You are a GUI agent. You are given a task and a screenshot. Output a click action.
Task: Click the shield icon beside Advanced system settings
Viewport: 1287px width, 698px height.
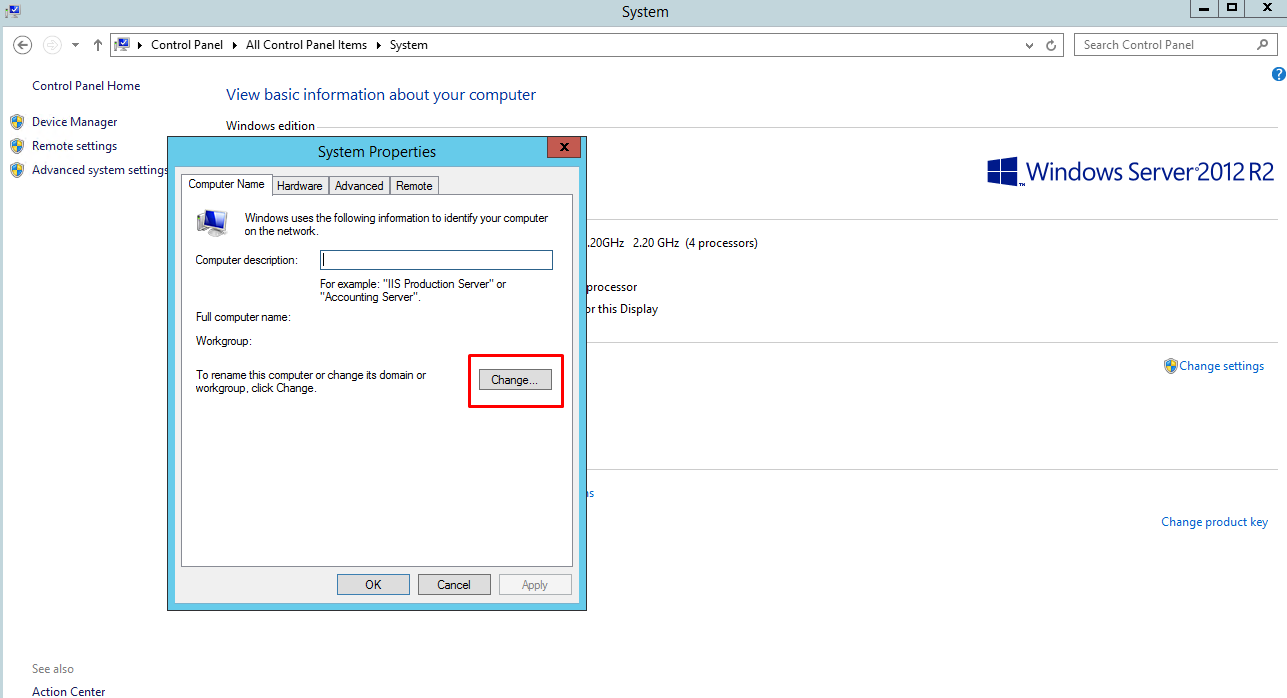pos(17,170)
